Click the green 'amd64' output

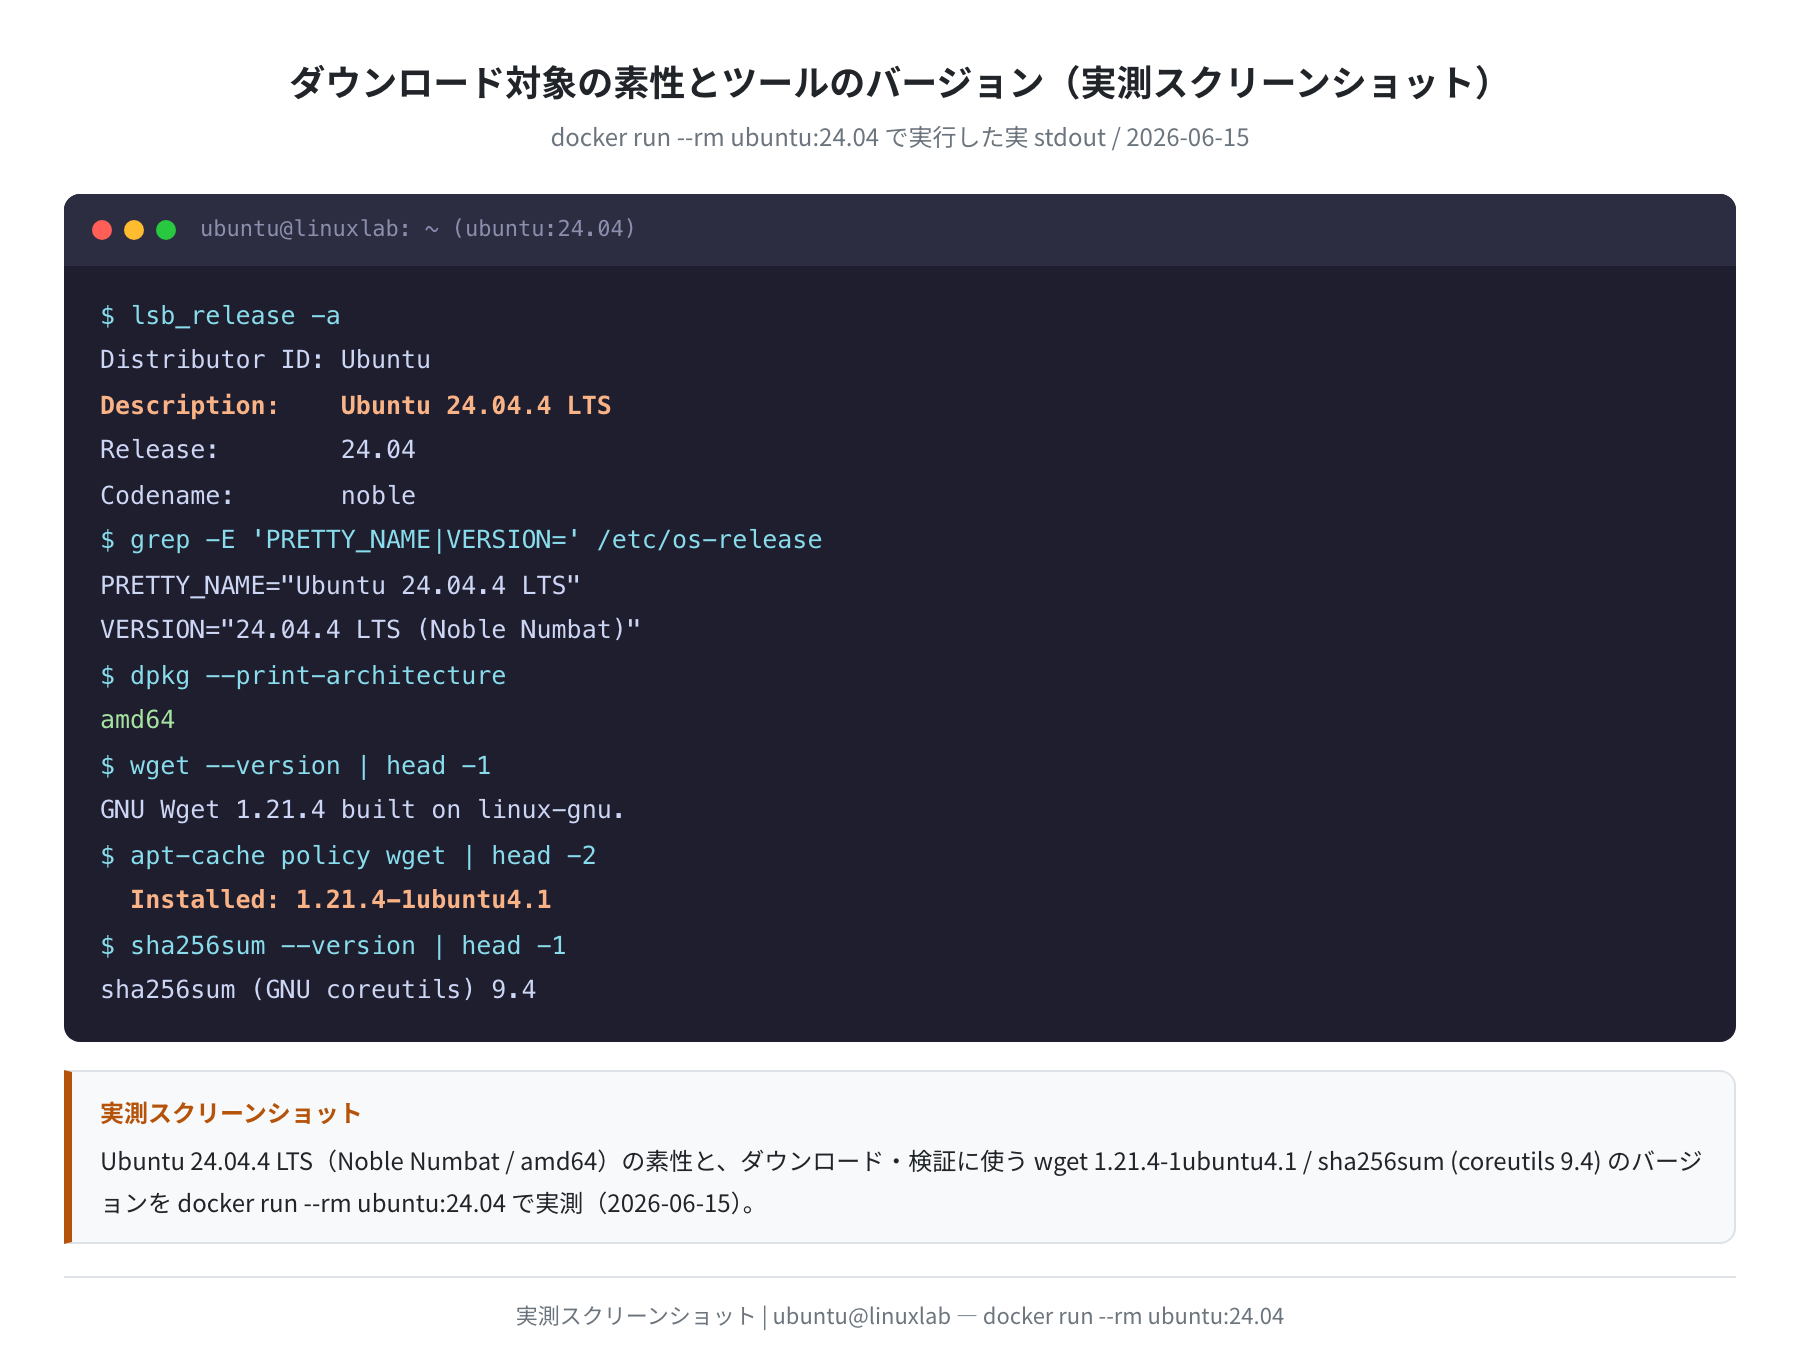pos(137,720)
